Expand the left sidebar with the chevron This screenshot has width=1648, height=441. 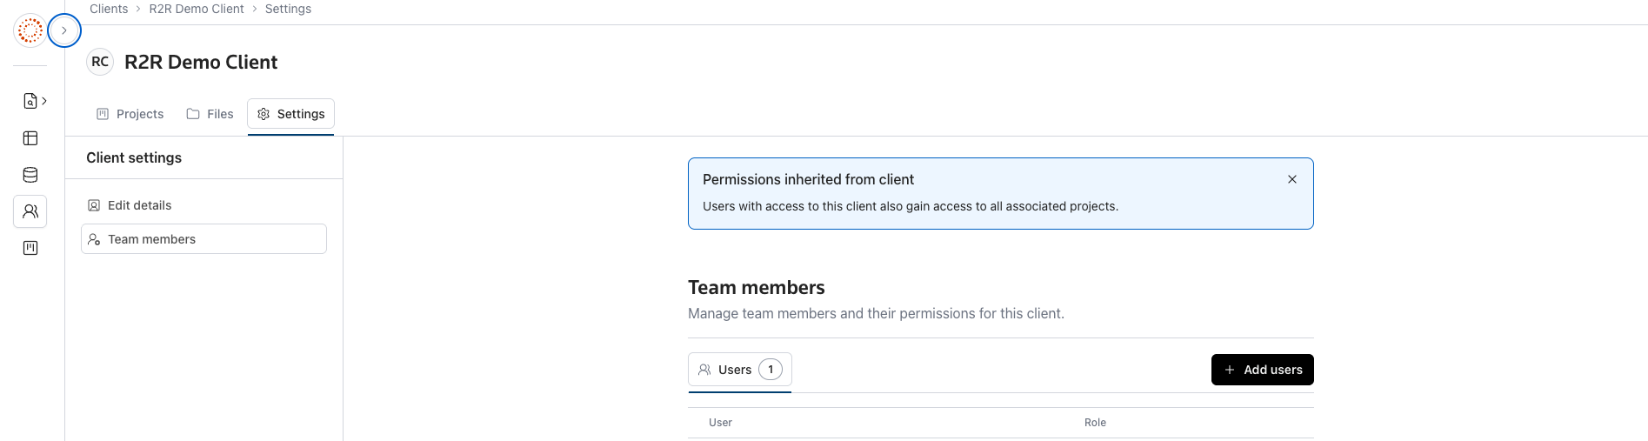[x=64, y=31]
